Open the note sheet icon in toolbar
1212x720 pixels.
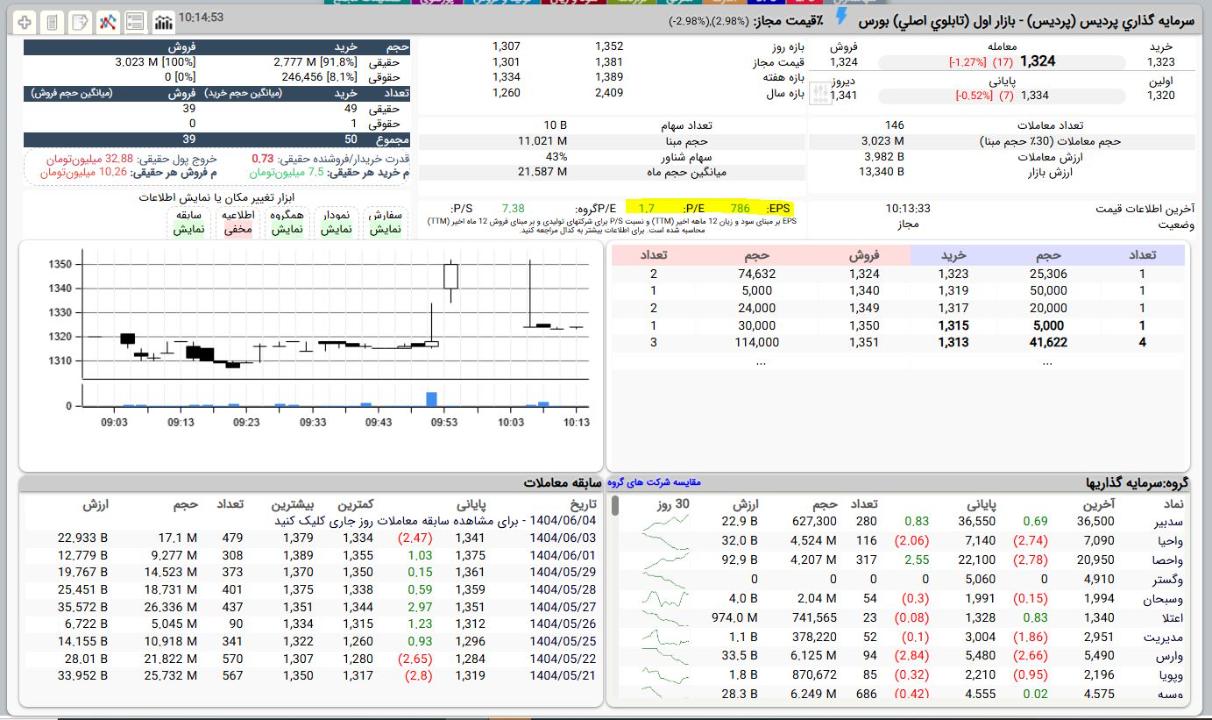tap(78, 21)
